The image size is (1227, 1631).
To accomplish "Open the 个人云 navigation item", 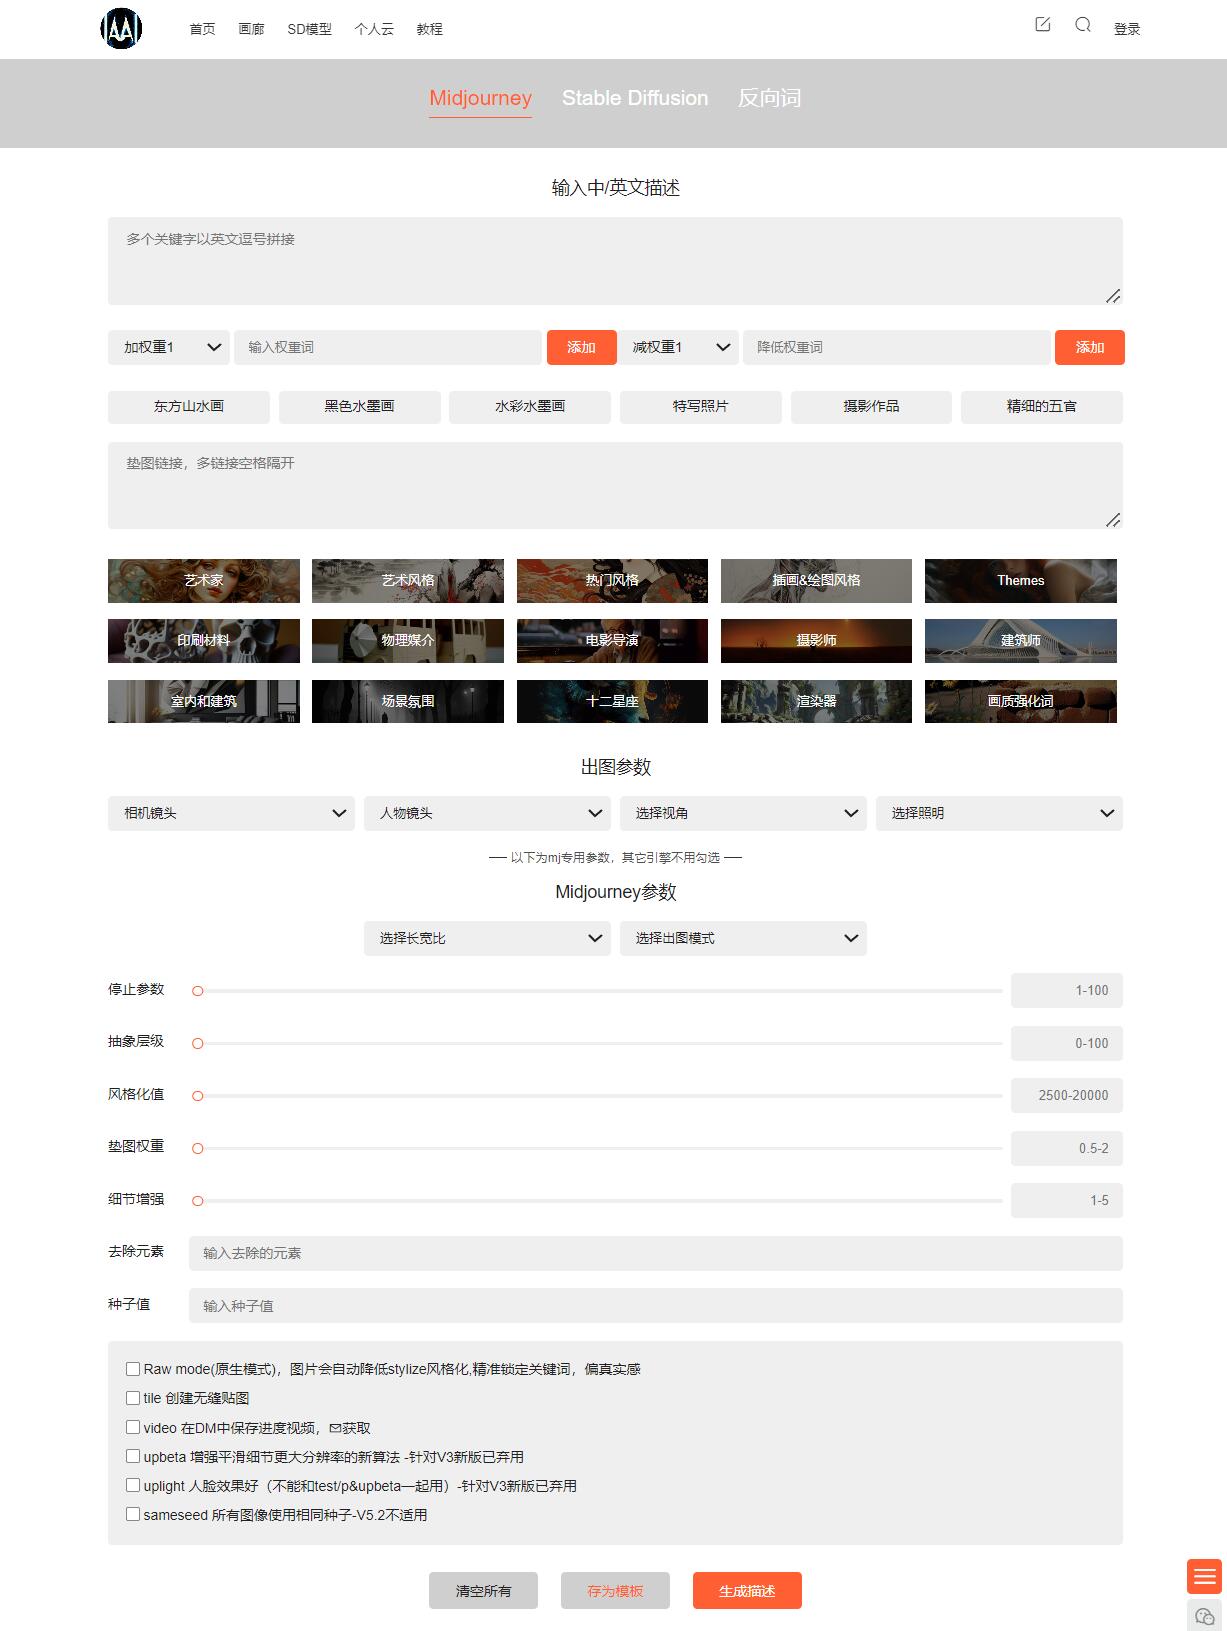I will (x=374, y=29).
